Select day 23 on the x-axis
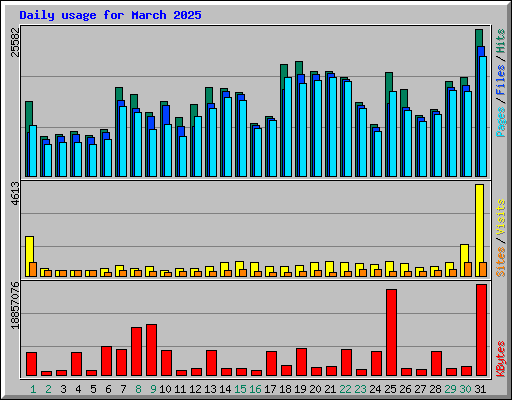The width and height of the screenshot is (512, 400). tap(360, 389)
